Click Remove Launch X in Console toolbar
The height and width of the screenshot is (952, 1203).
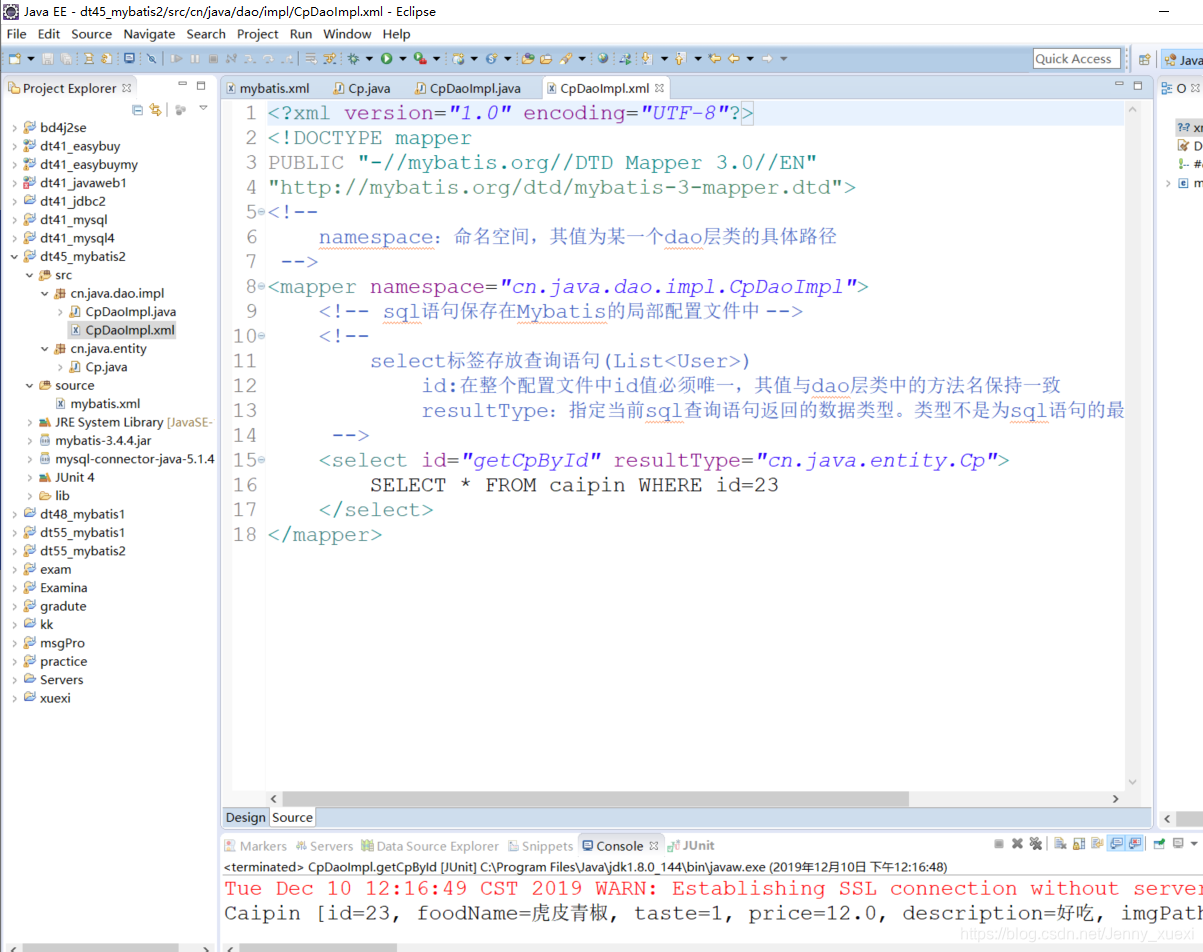(1017, 845)
